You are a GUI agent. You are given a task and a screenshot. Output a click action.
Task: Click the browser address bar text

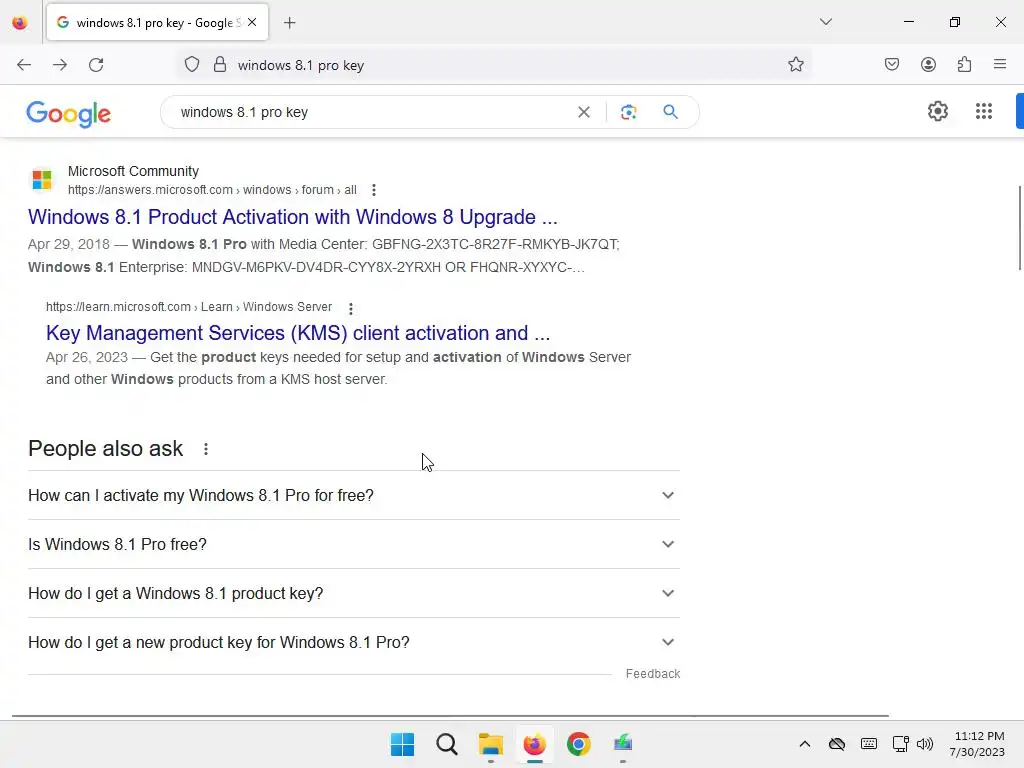tap(300, 65)
